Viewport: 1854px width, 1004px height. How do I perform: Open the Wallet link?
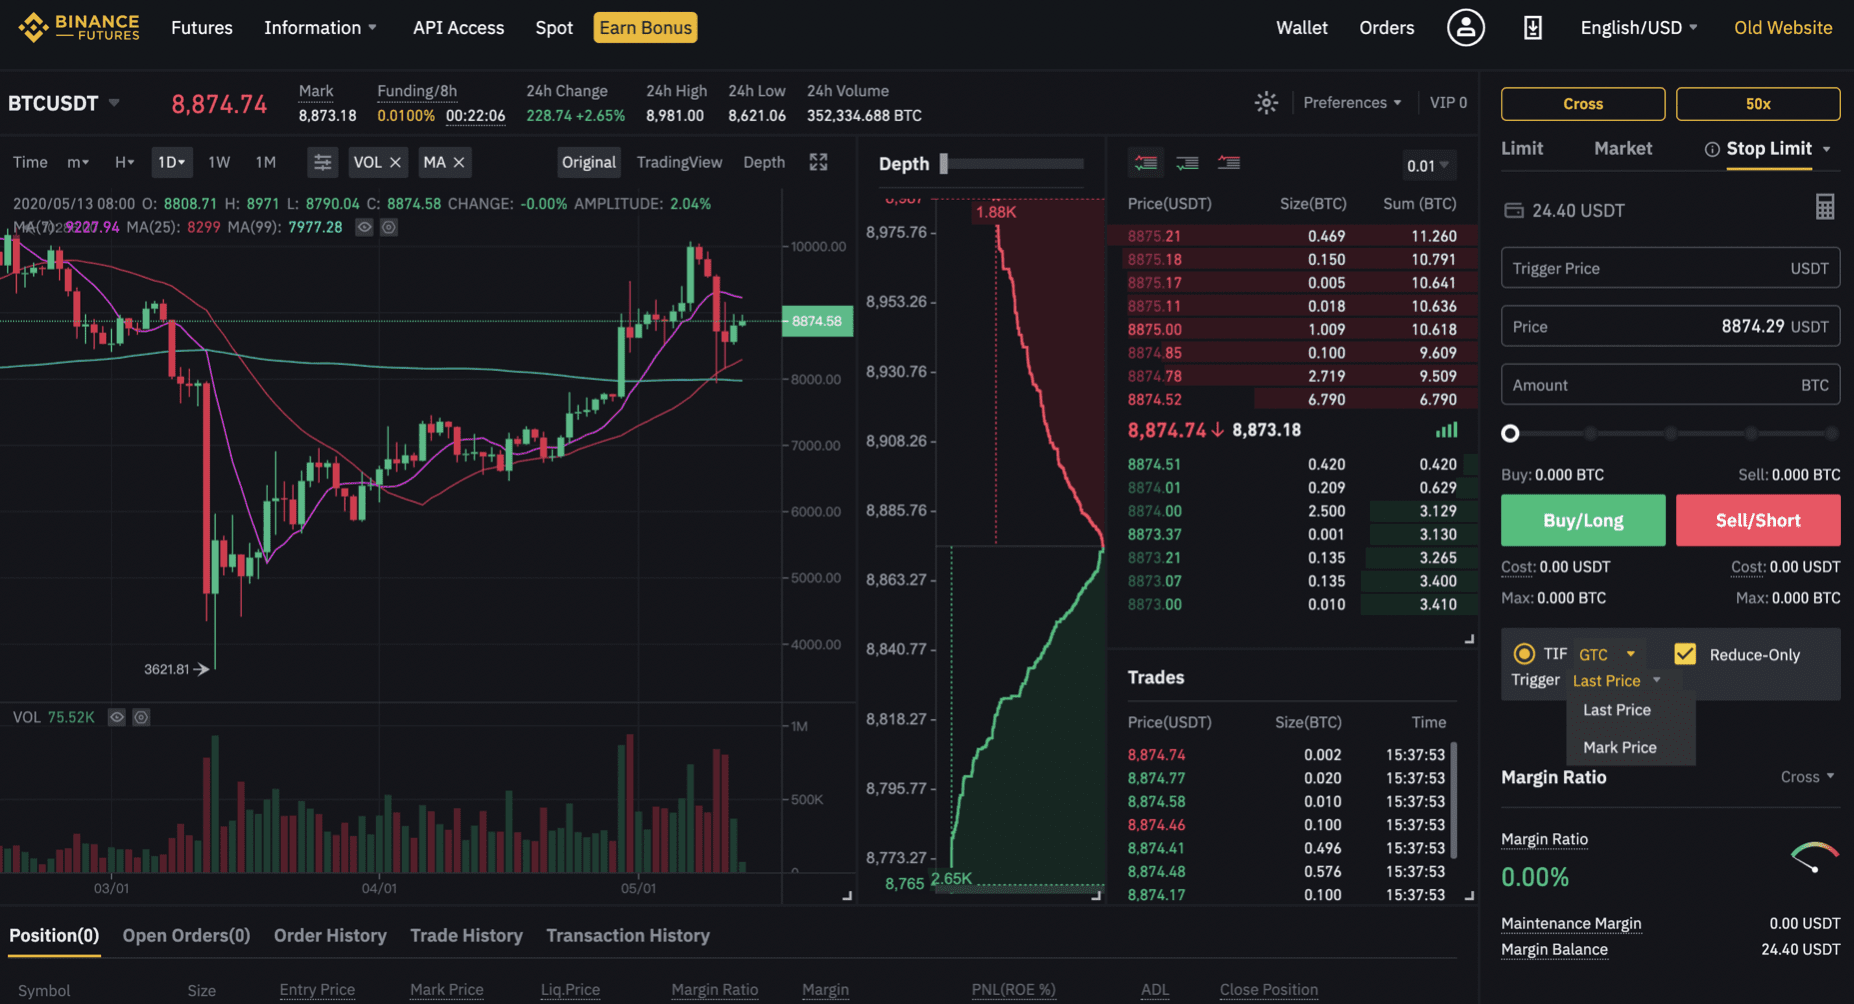click(1301, 27)
